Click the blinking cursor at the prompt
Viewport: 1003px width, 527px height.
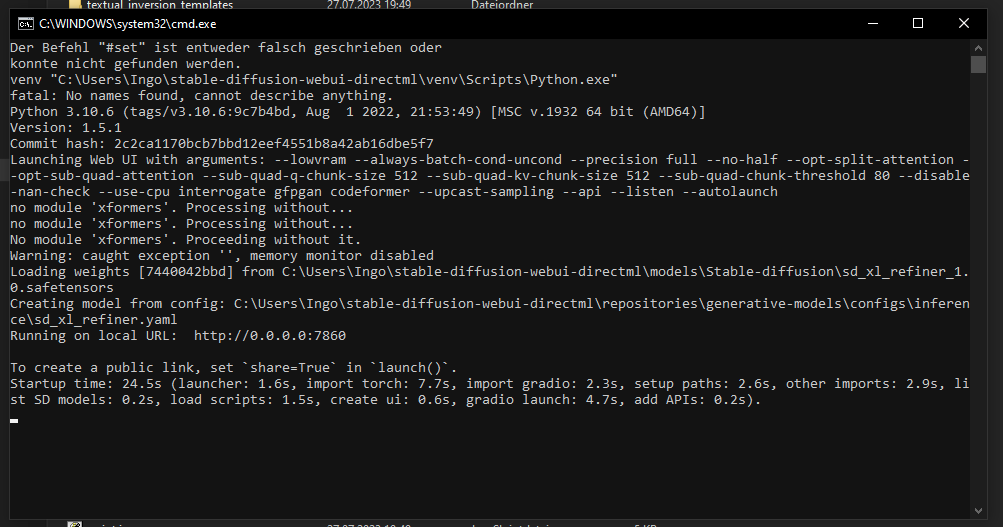pos(14,421)
